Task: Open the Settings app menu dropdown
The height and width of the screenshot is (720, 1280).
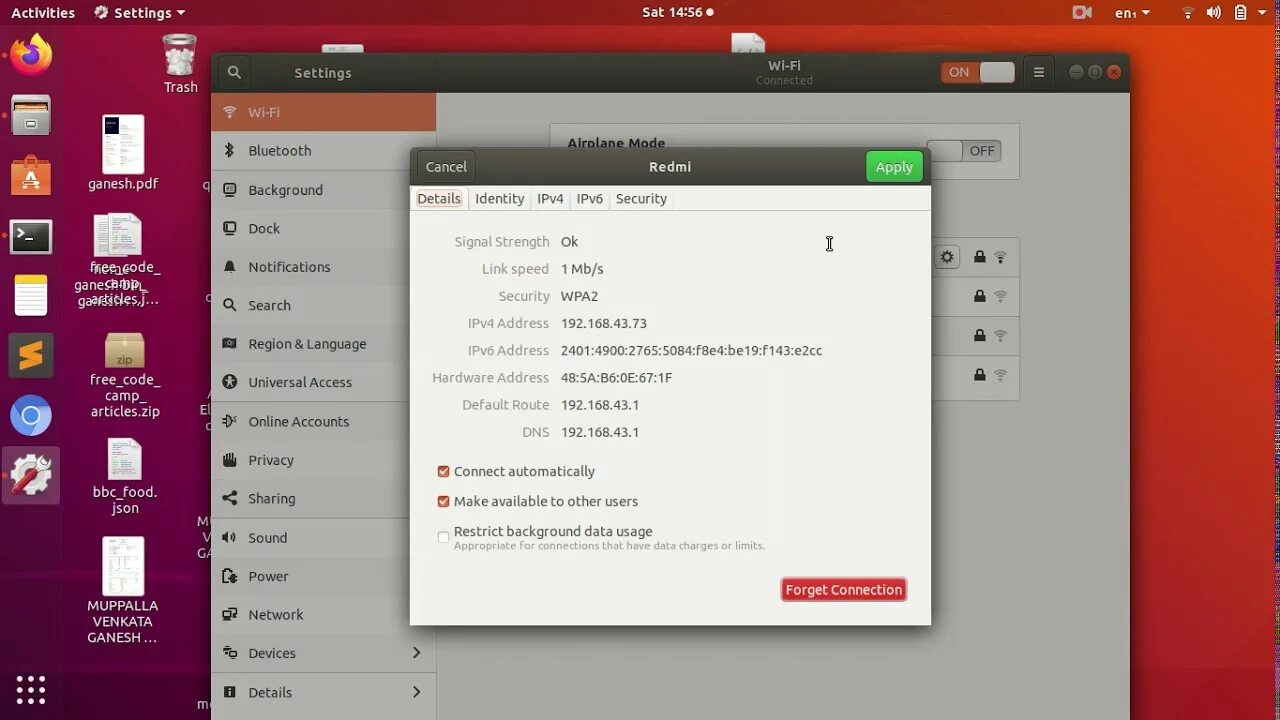Action: [x=139, y=13]
